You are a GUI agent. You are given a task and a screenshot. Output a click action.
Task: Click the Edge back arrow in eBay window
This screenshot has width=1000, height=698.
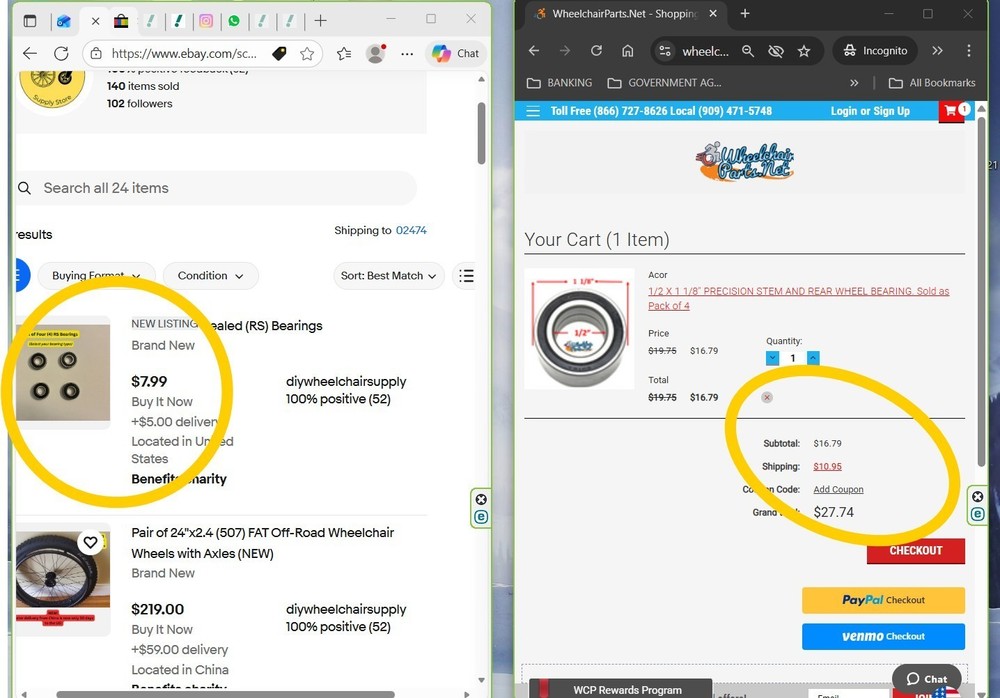[x=30, y=54]
